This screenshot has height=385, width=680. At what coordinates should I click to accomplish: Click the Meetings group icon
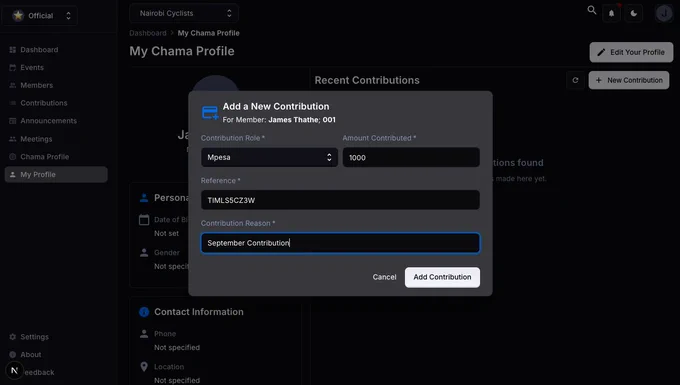coord(13,139)
